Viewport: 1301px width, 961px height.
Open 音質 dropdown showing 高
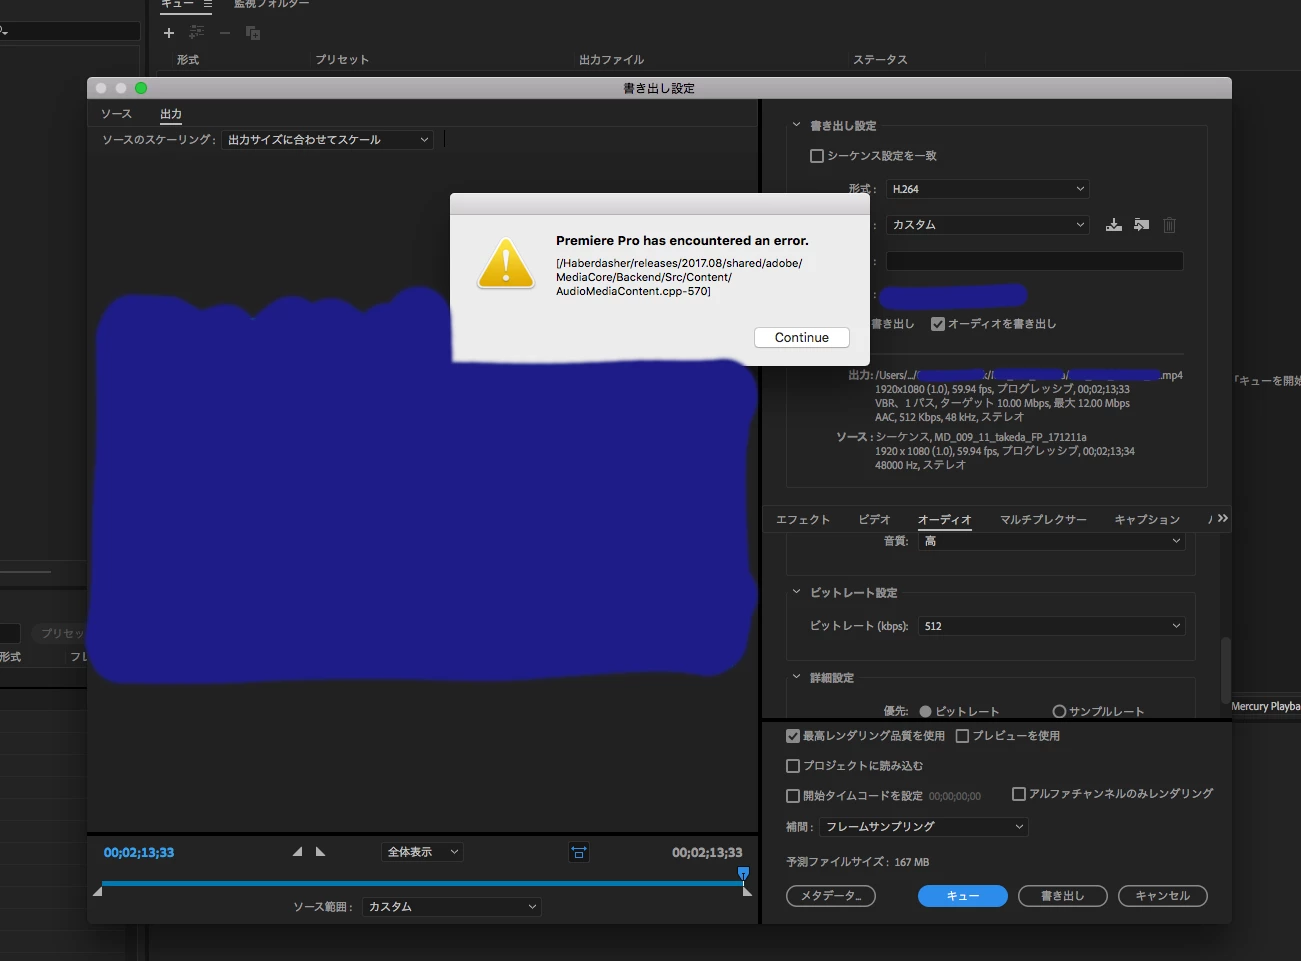[1052, 541]
